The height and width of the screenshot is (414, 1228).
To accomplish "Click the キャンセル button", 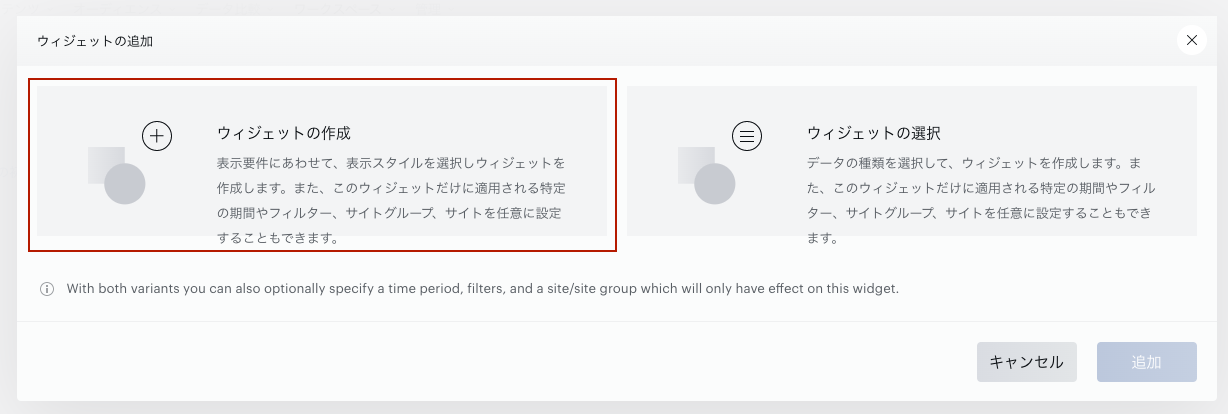I will pos(1026,362).
